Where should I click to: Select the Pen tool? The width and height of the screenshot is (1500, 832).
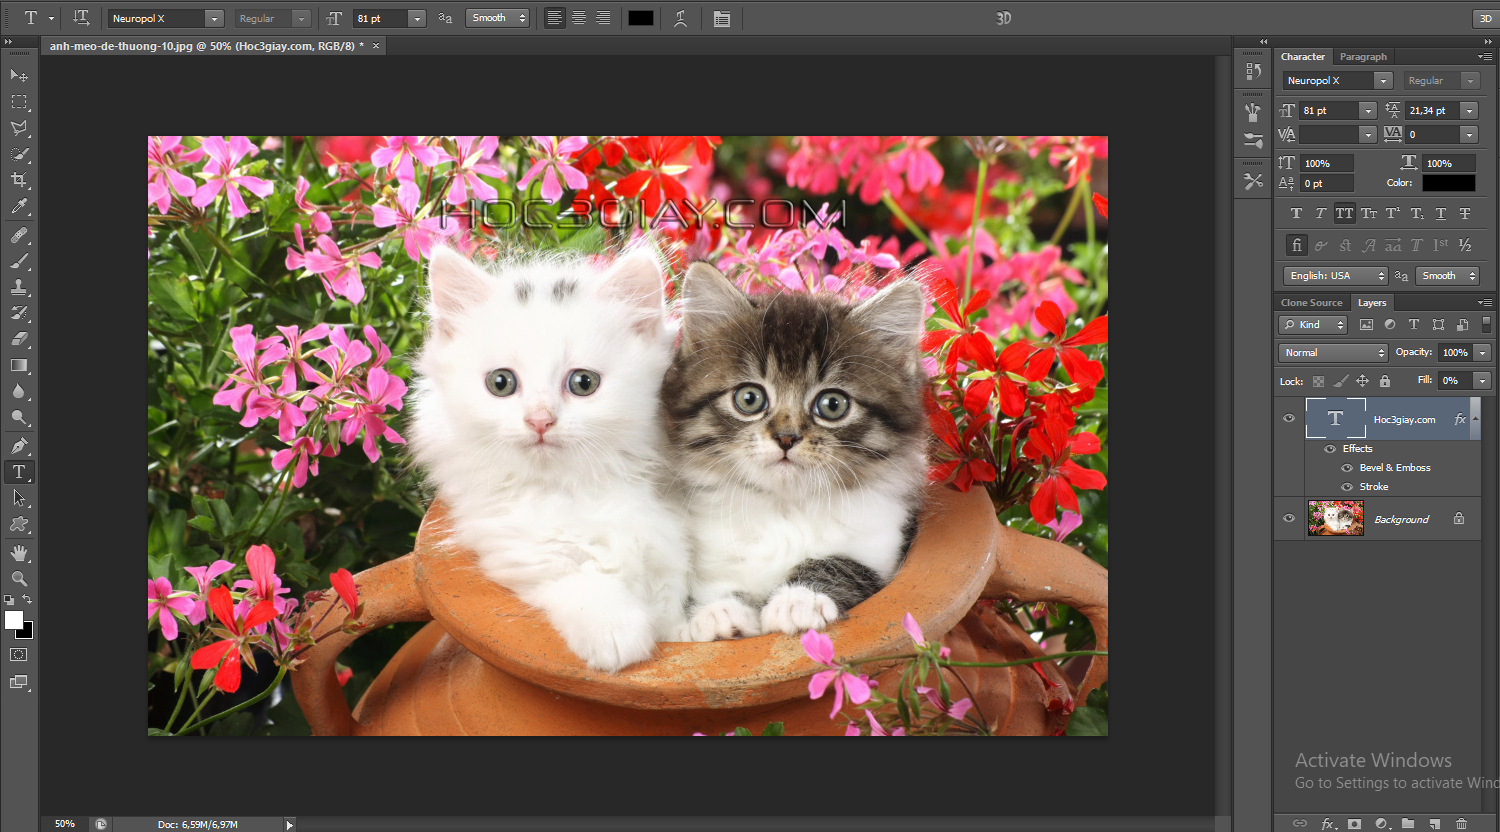click(x=19, y=446)
